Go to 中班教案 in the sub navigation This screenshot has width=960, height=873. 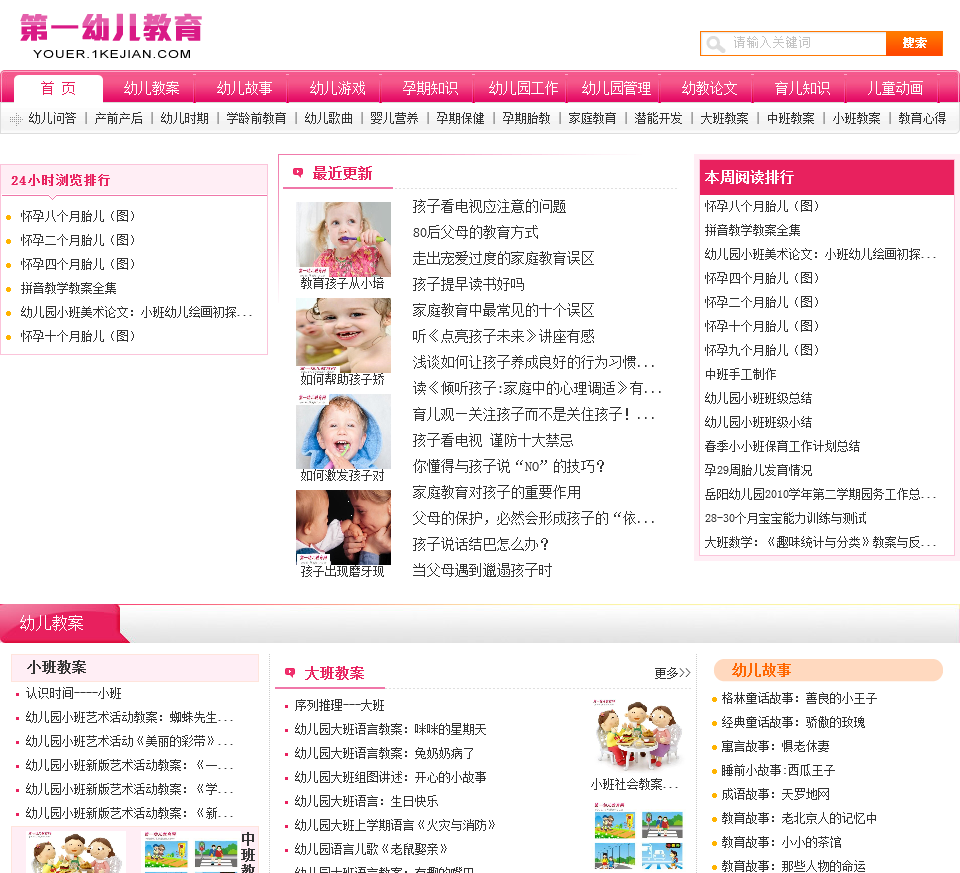(790, 118)
